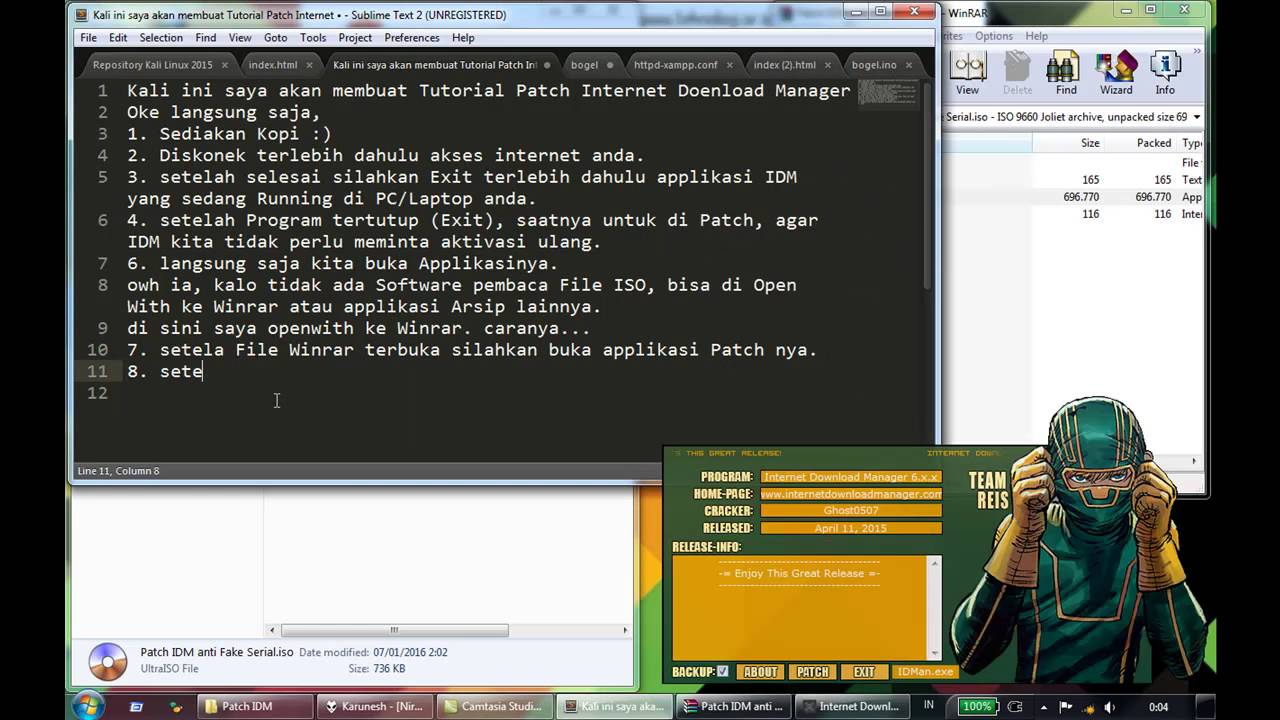This screenshot has width=1280, height=720.
Task: Click the battery 100% indicator
Action: click(977, 707)
